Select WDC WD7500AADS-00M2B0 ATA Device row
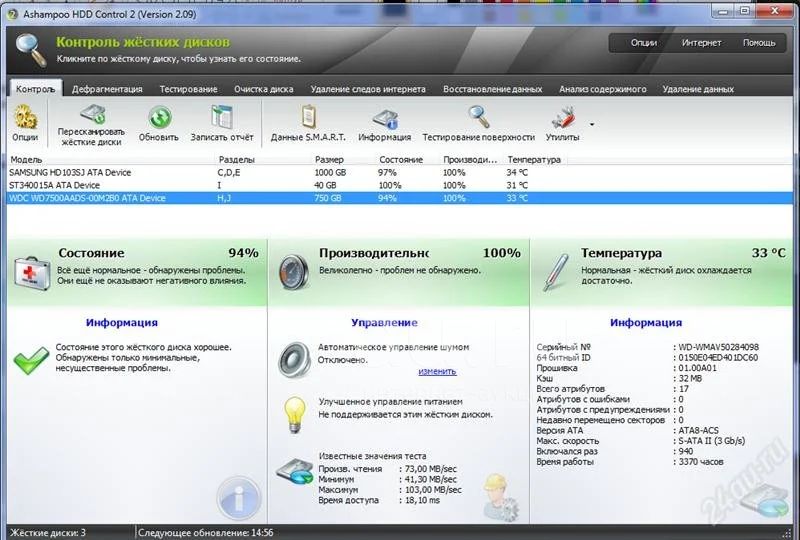This screenshot has width=800, height=540. [400, 198]
